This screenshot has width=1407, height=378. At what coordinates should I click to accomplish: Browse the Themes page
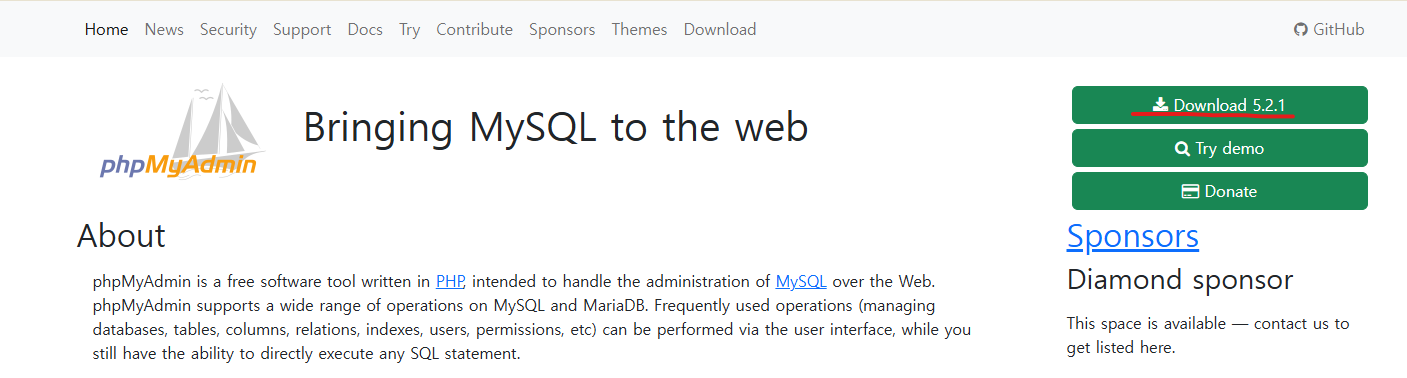(639, 30)
